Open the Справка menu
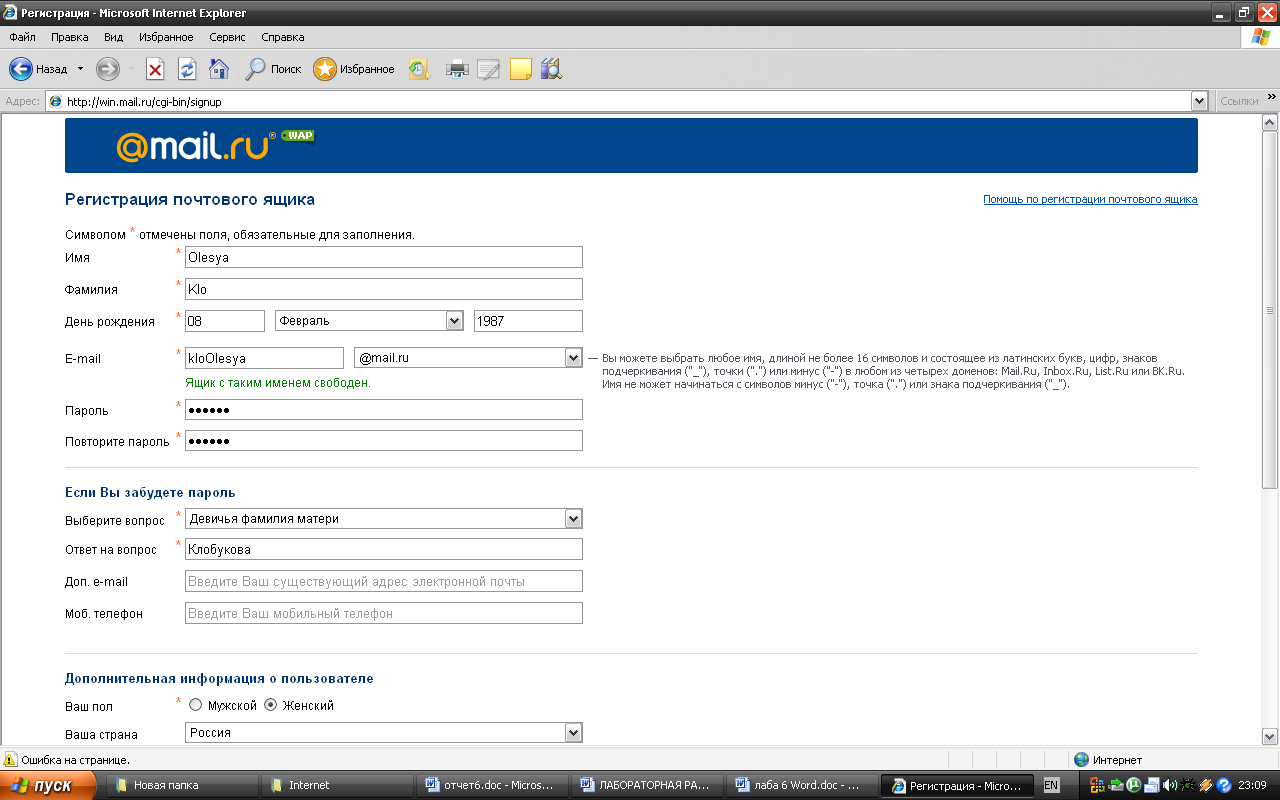 (283, 37)
